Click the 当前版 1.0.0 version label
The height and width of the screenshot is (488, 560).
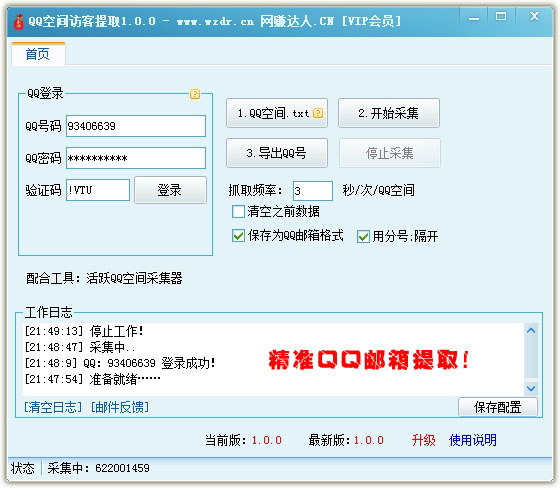[244, 440]
